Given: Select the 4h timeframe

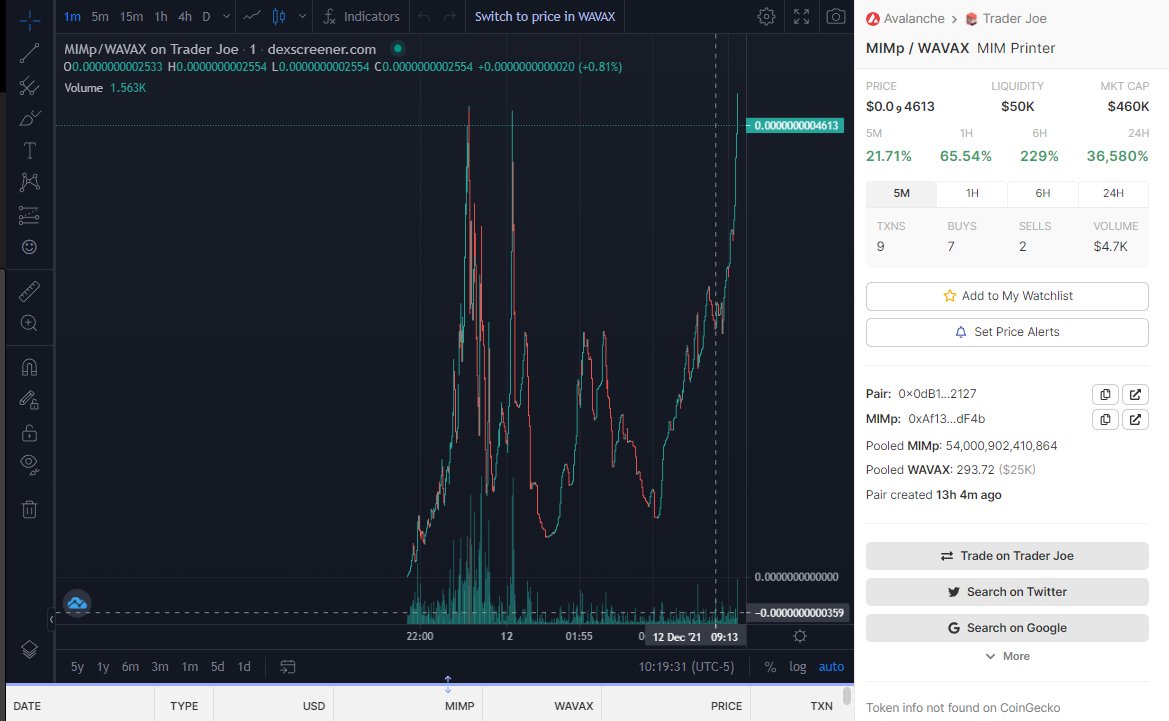Looking at the screenshot, I should pyautogui.click(x=185, y=16).
